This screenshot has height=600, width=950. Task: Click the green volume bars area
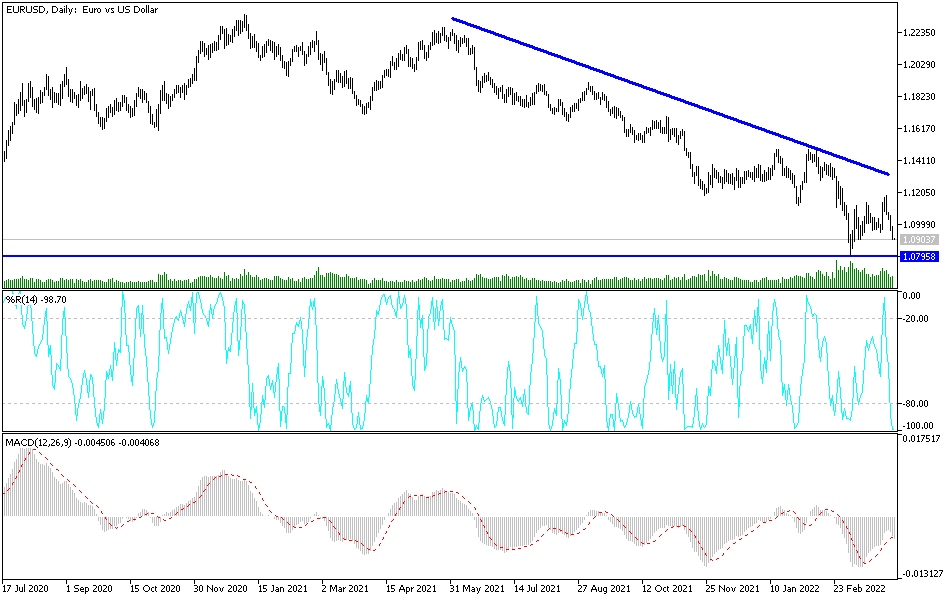click(x=450, y=280)
